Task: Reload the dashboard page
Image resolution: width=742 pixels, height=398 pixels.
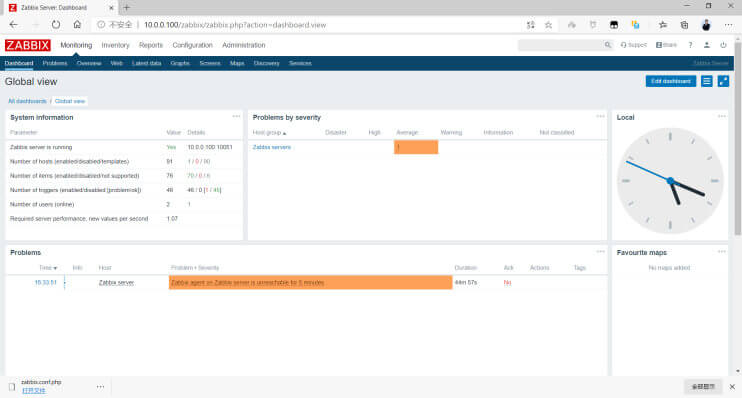Action: (x=56, y=25)
